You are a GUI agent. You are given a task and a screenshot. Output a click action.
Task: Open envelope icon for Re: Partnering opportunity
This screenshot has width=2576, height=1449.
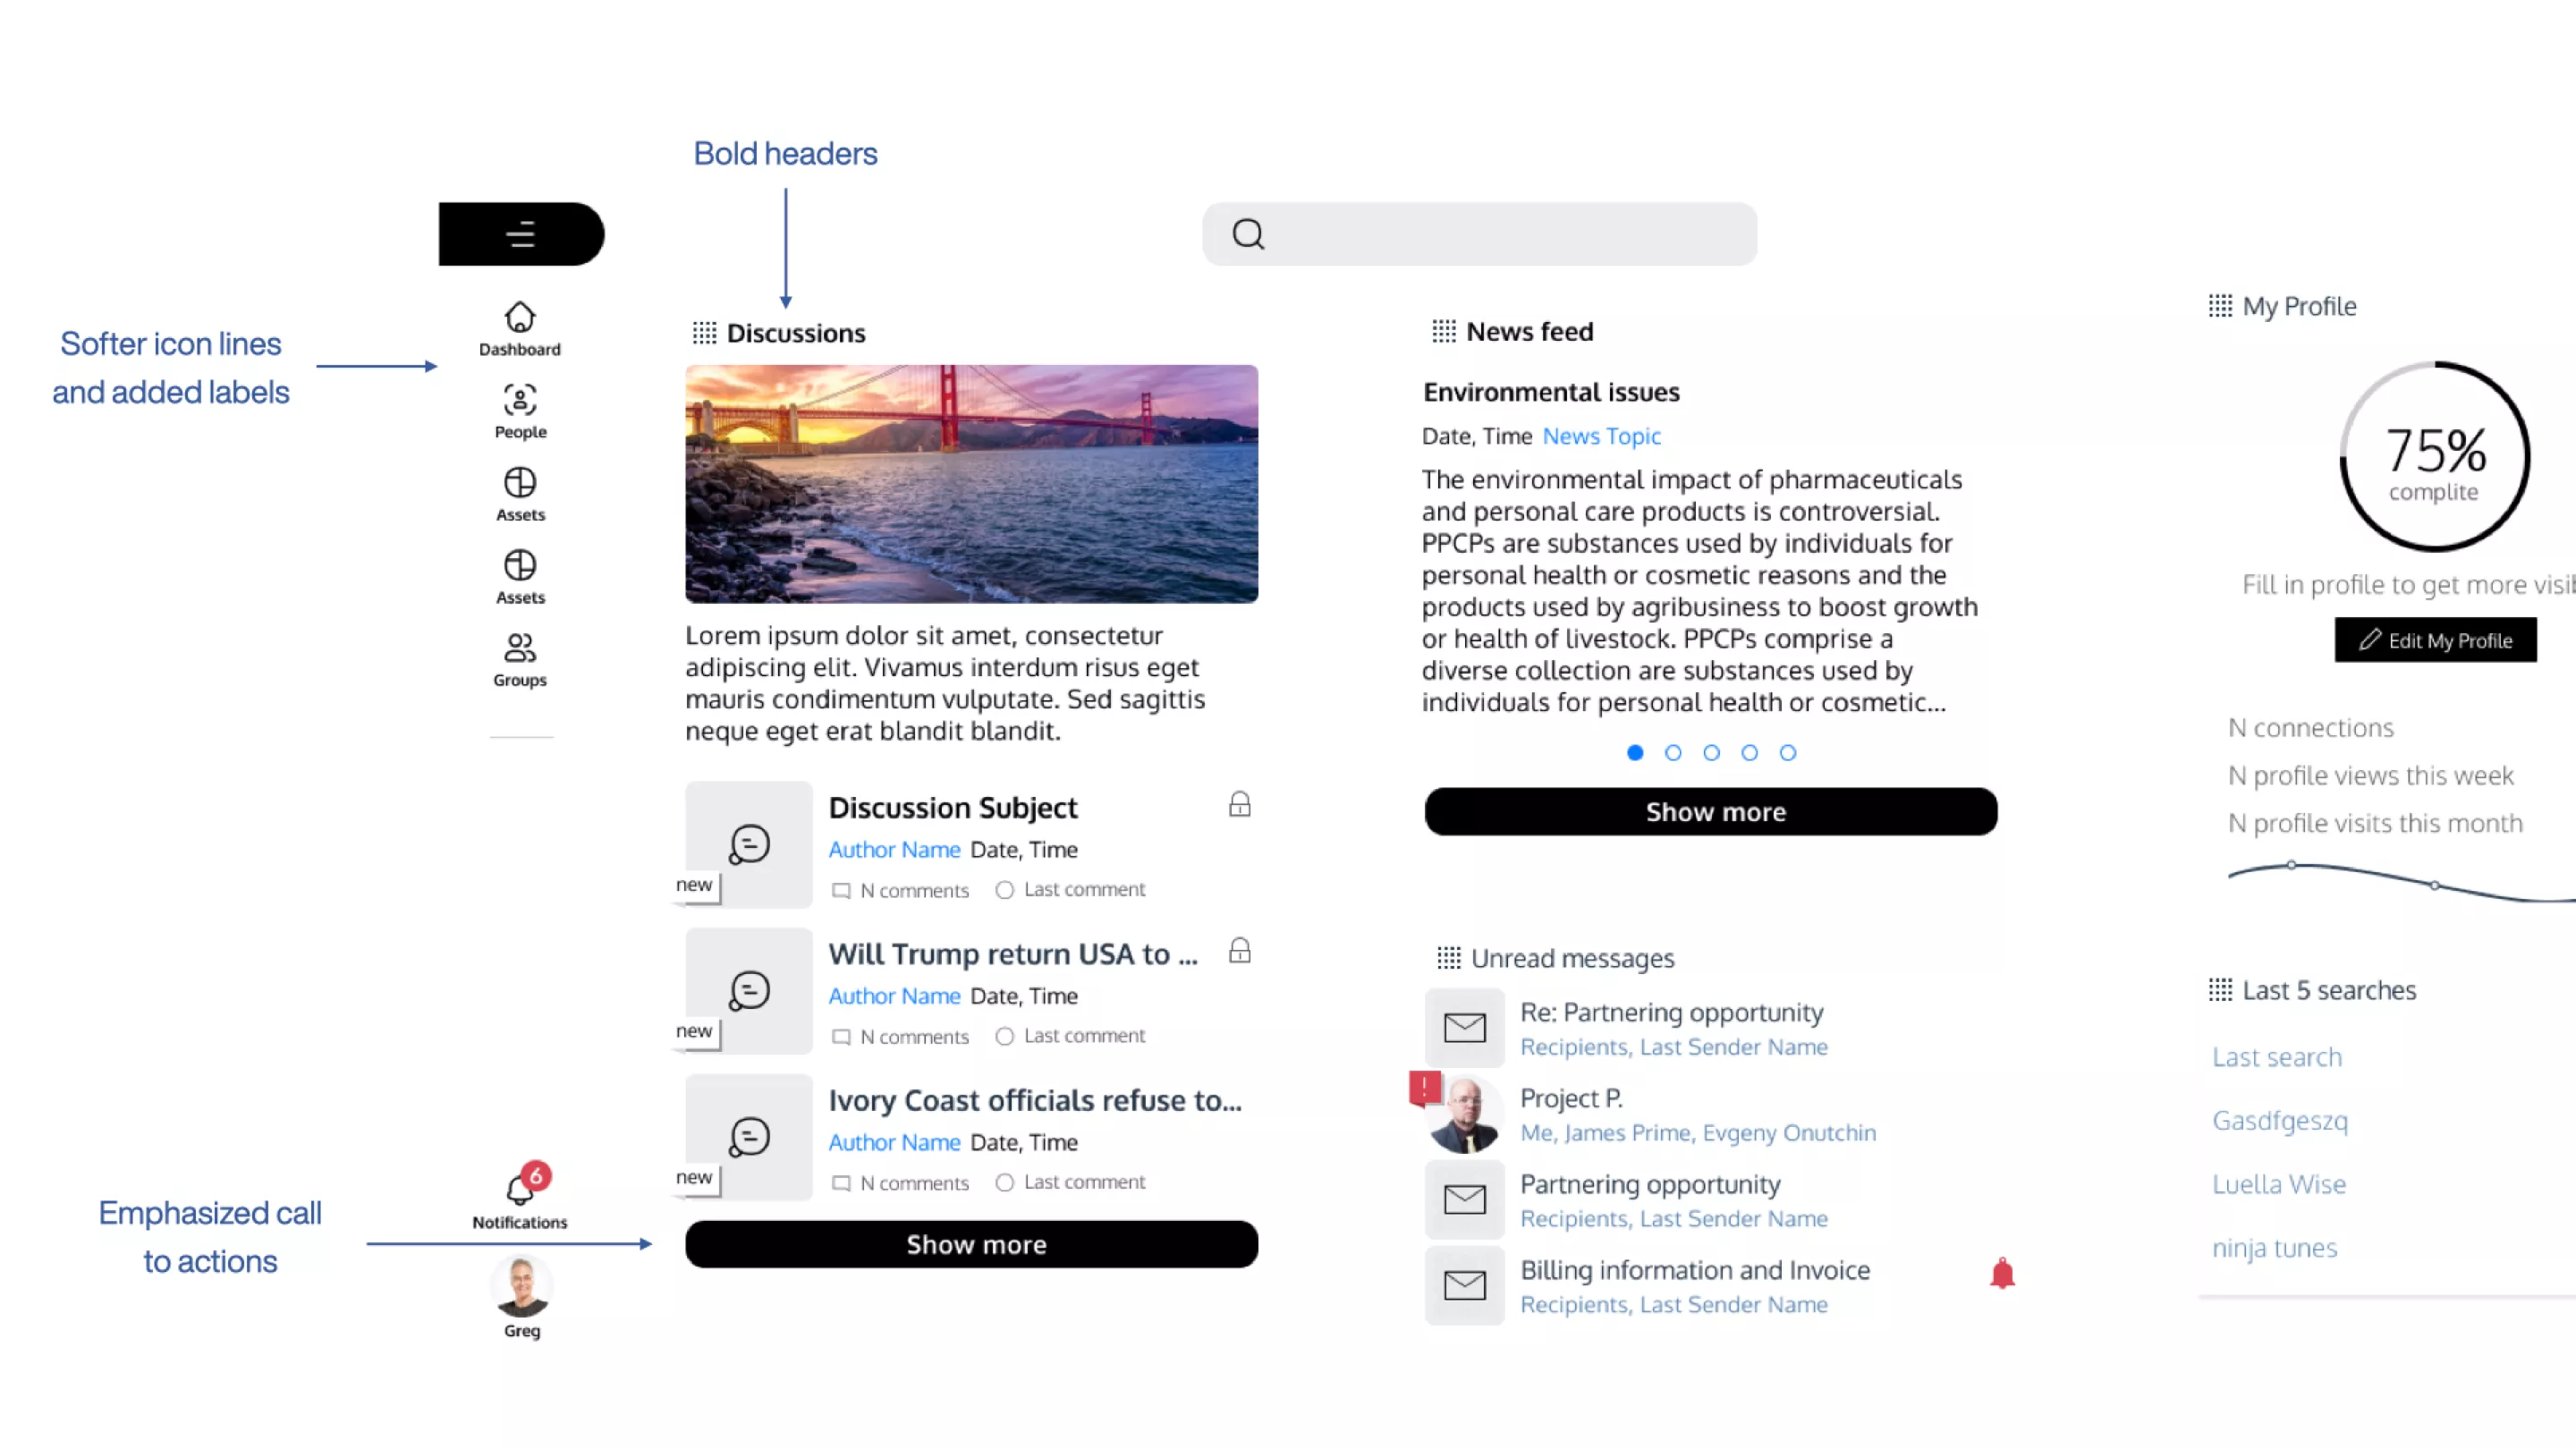[x=1464, y=1027]
